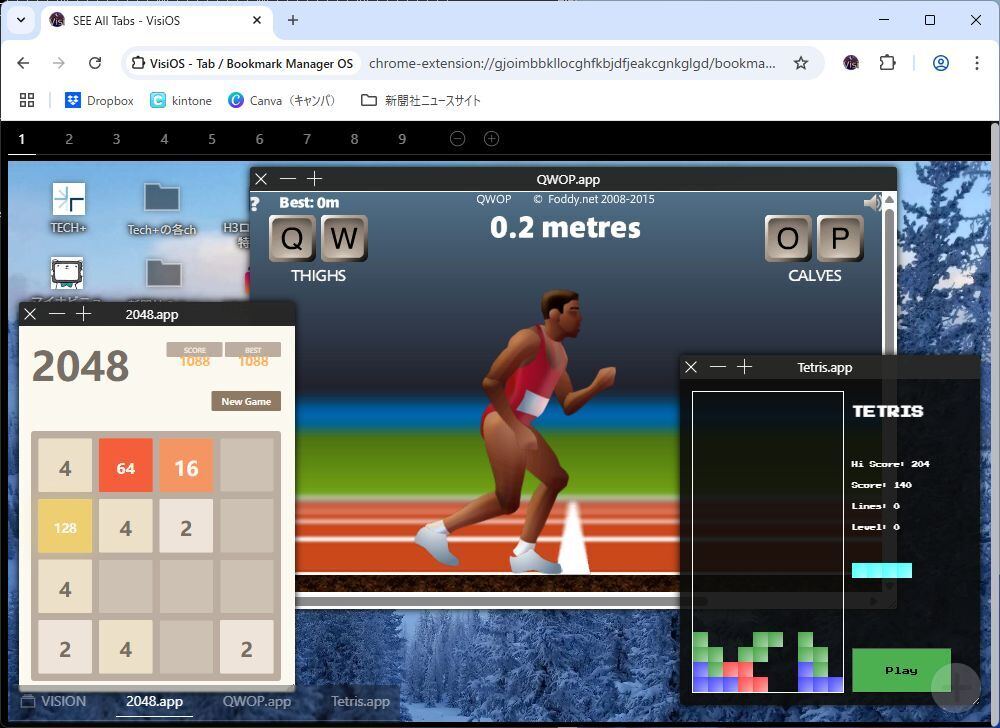1000x728 pixels.
Task: Click the P calf key in QWOP
Action: (841, 238)
